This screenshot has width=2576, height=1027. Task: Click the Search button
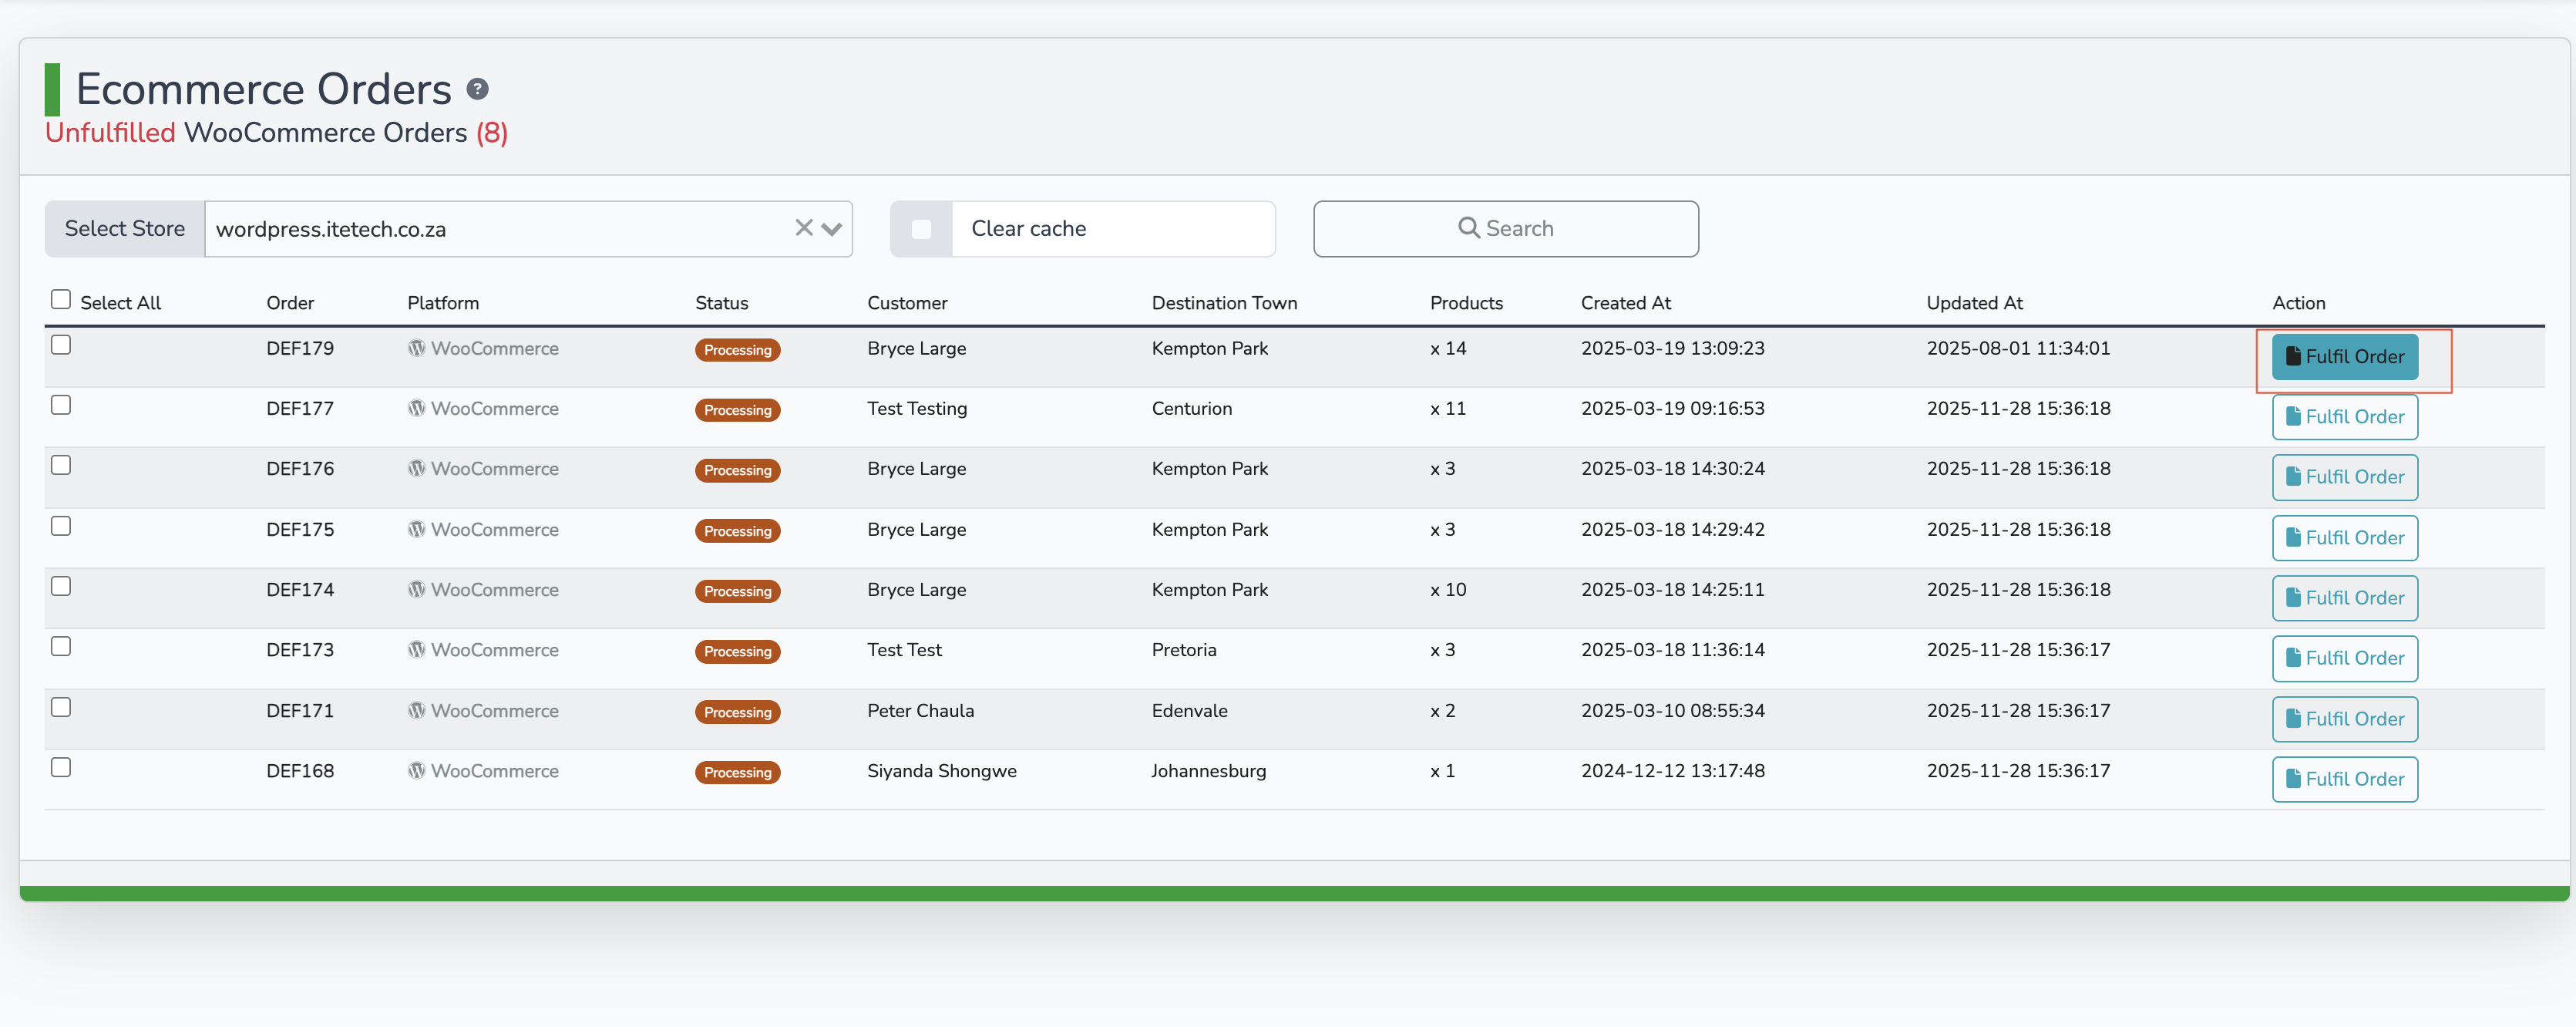[x=1505, y=229]
